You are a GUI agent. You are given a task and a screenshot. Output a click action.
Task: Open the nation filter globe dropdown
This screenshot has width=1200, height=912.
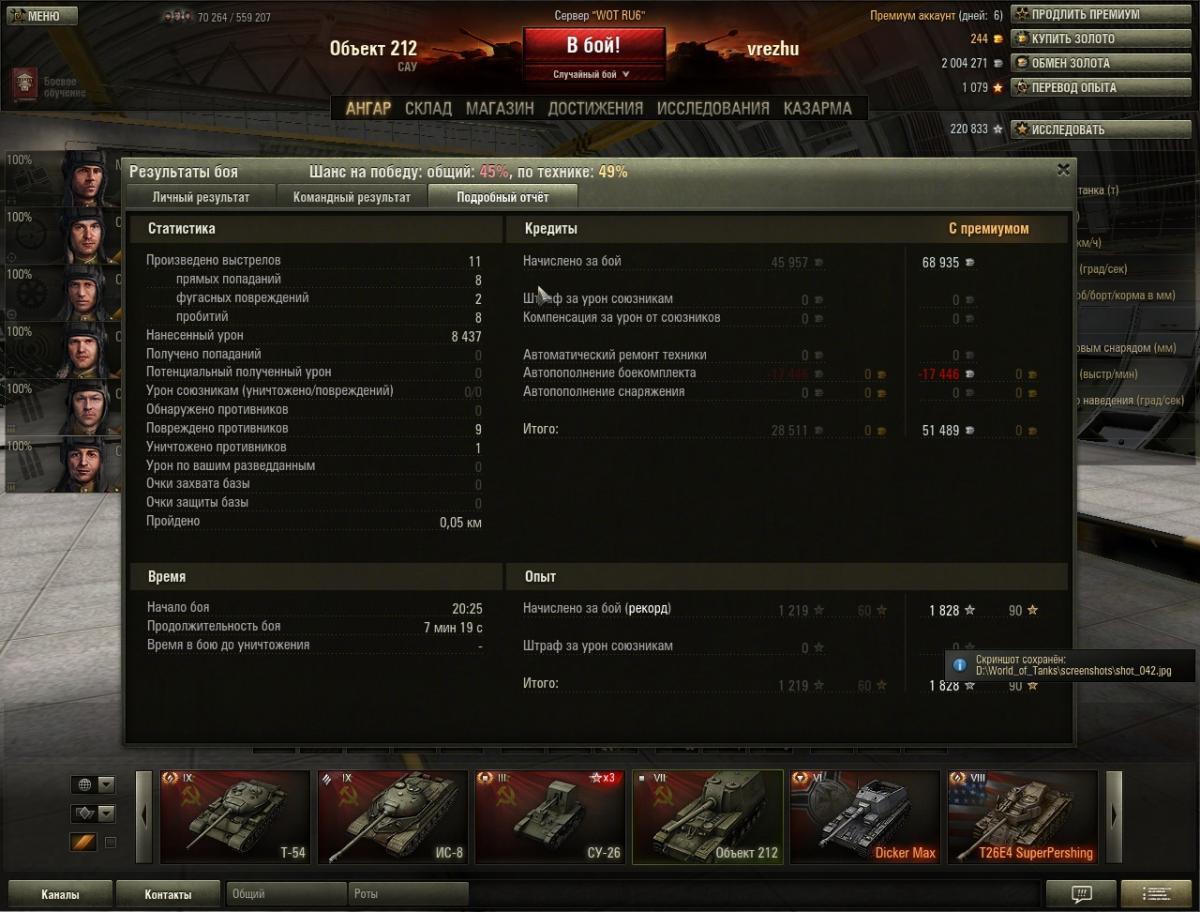93,785
